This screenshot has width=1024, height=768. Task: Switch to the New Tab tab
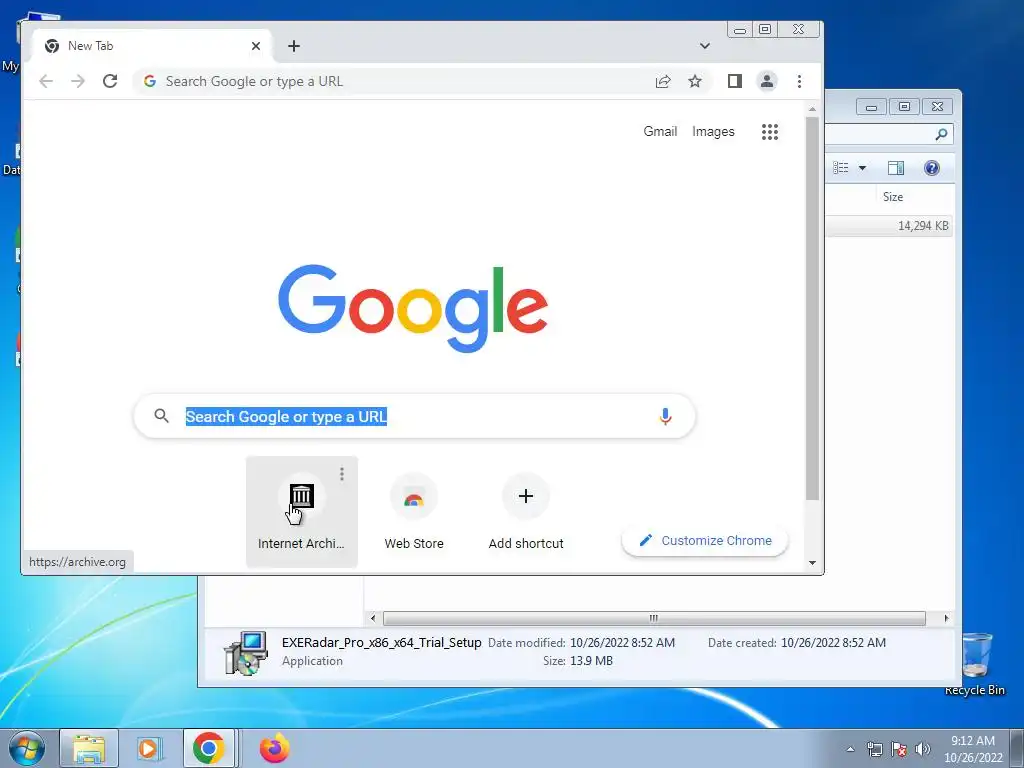click(x=152, y=46)
